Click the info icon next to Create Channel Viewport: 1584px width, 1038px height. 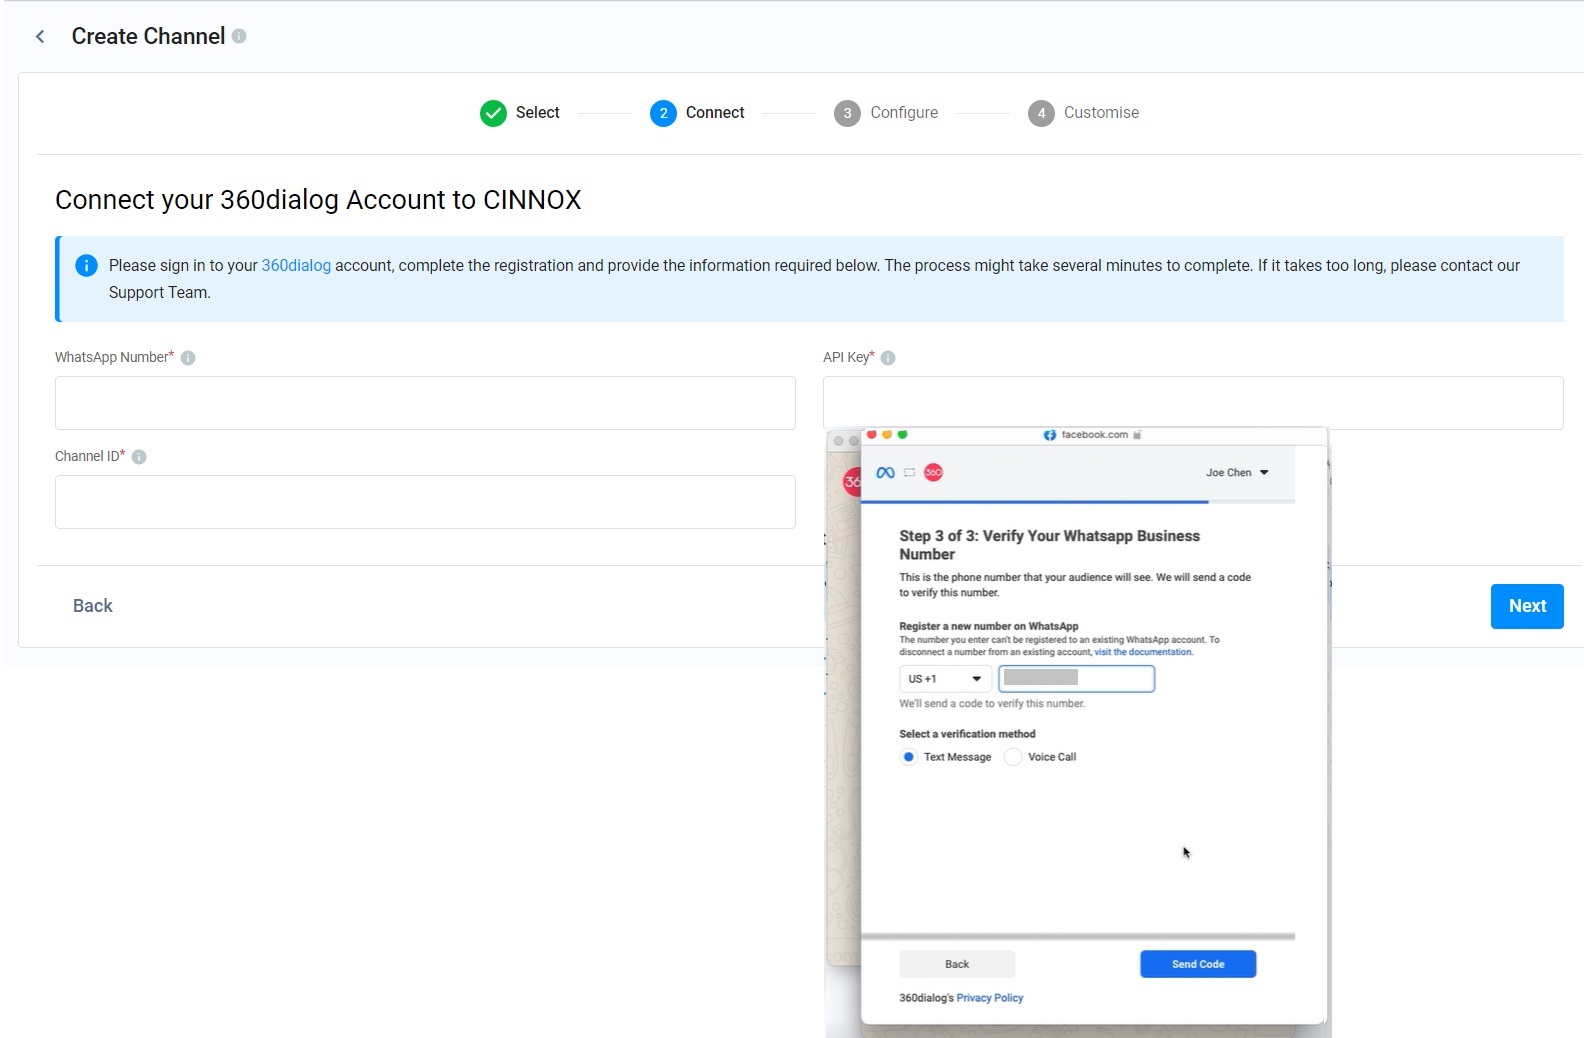(x=239, y=36)
